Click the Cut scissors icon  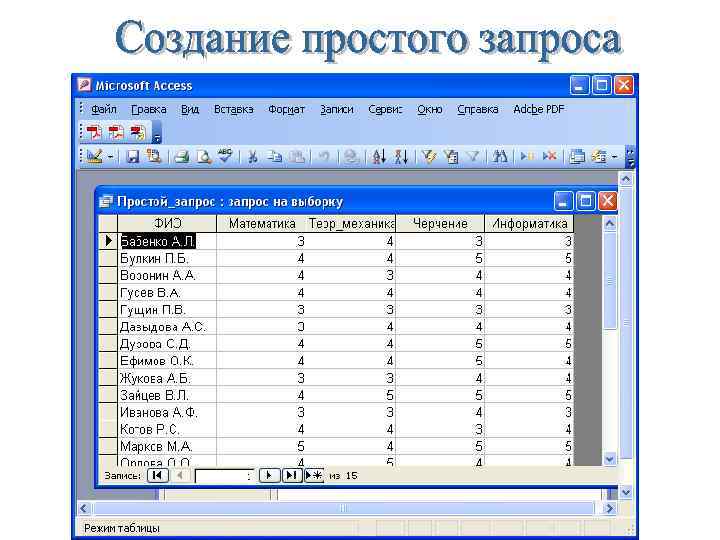[253, 157]
